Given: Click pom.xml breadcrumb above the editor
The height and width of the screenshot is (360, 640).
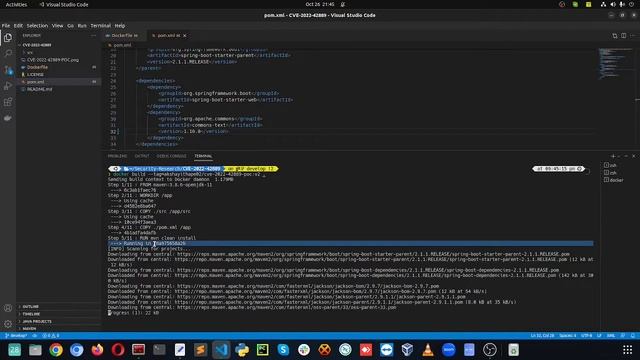Looking at the screenshot, I should coord(122,45).
